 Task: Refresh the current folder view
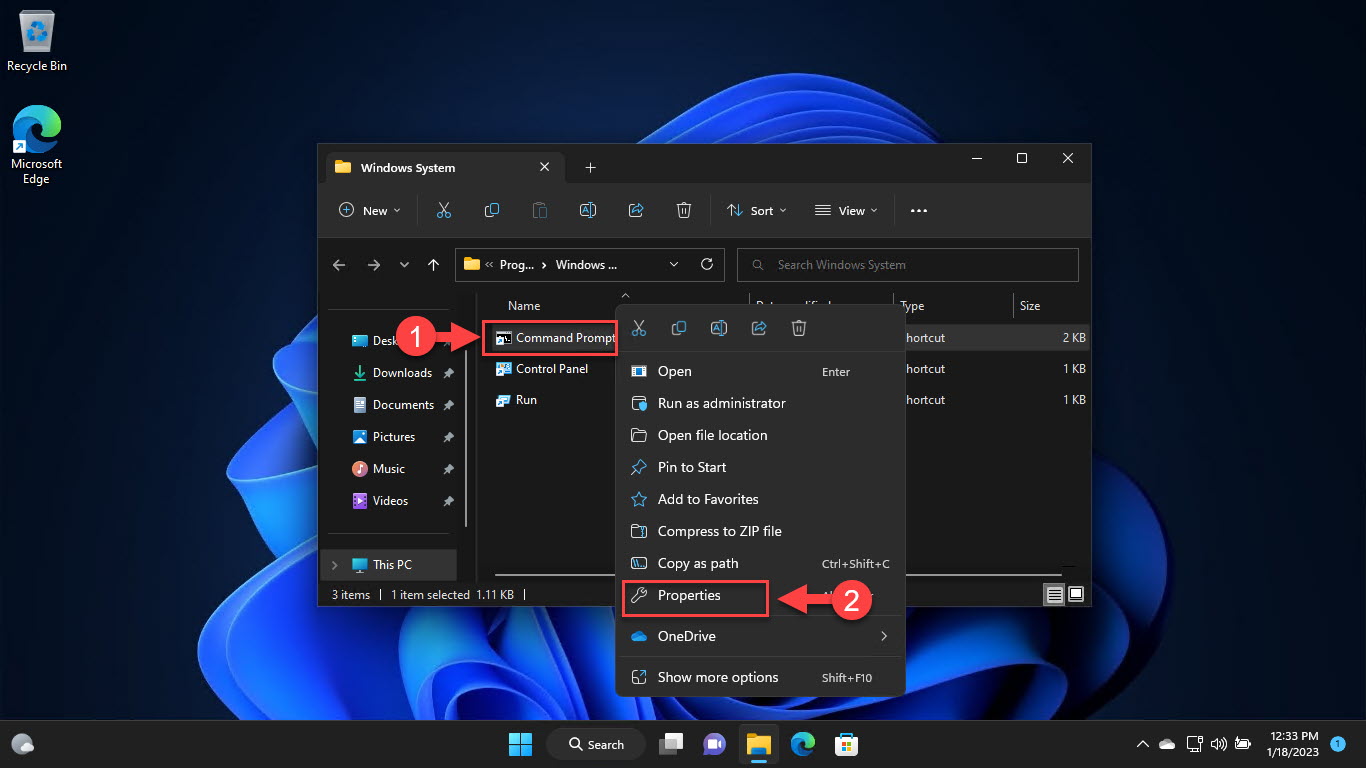[707, 265]
